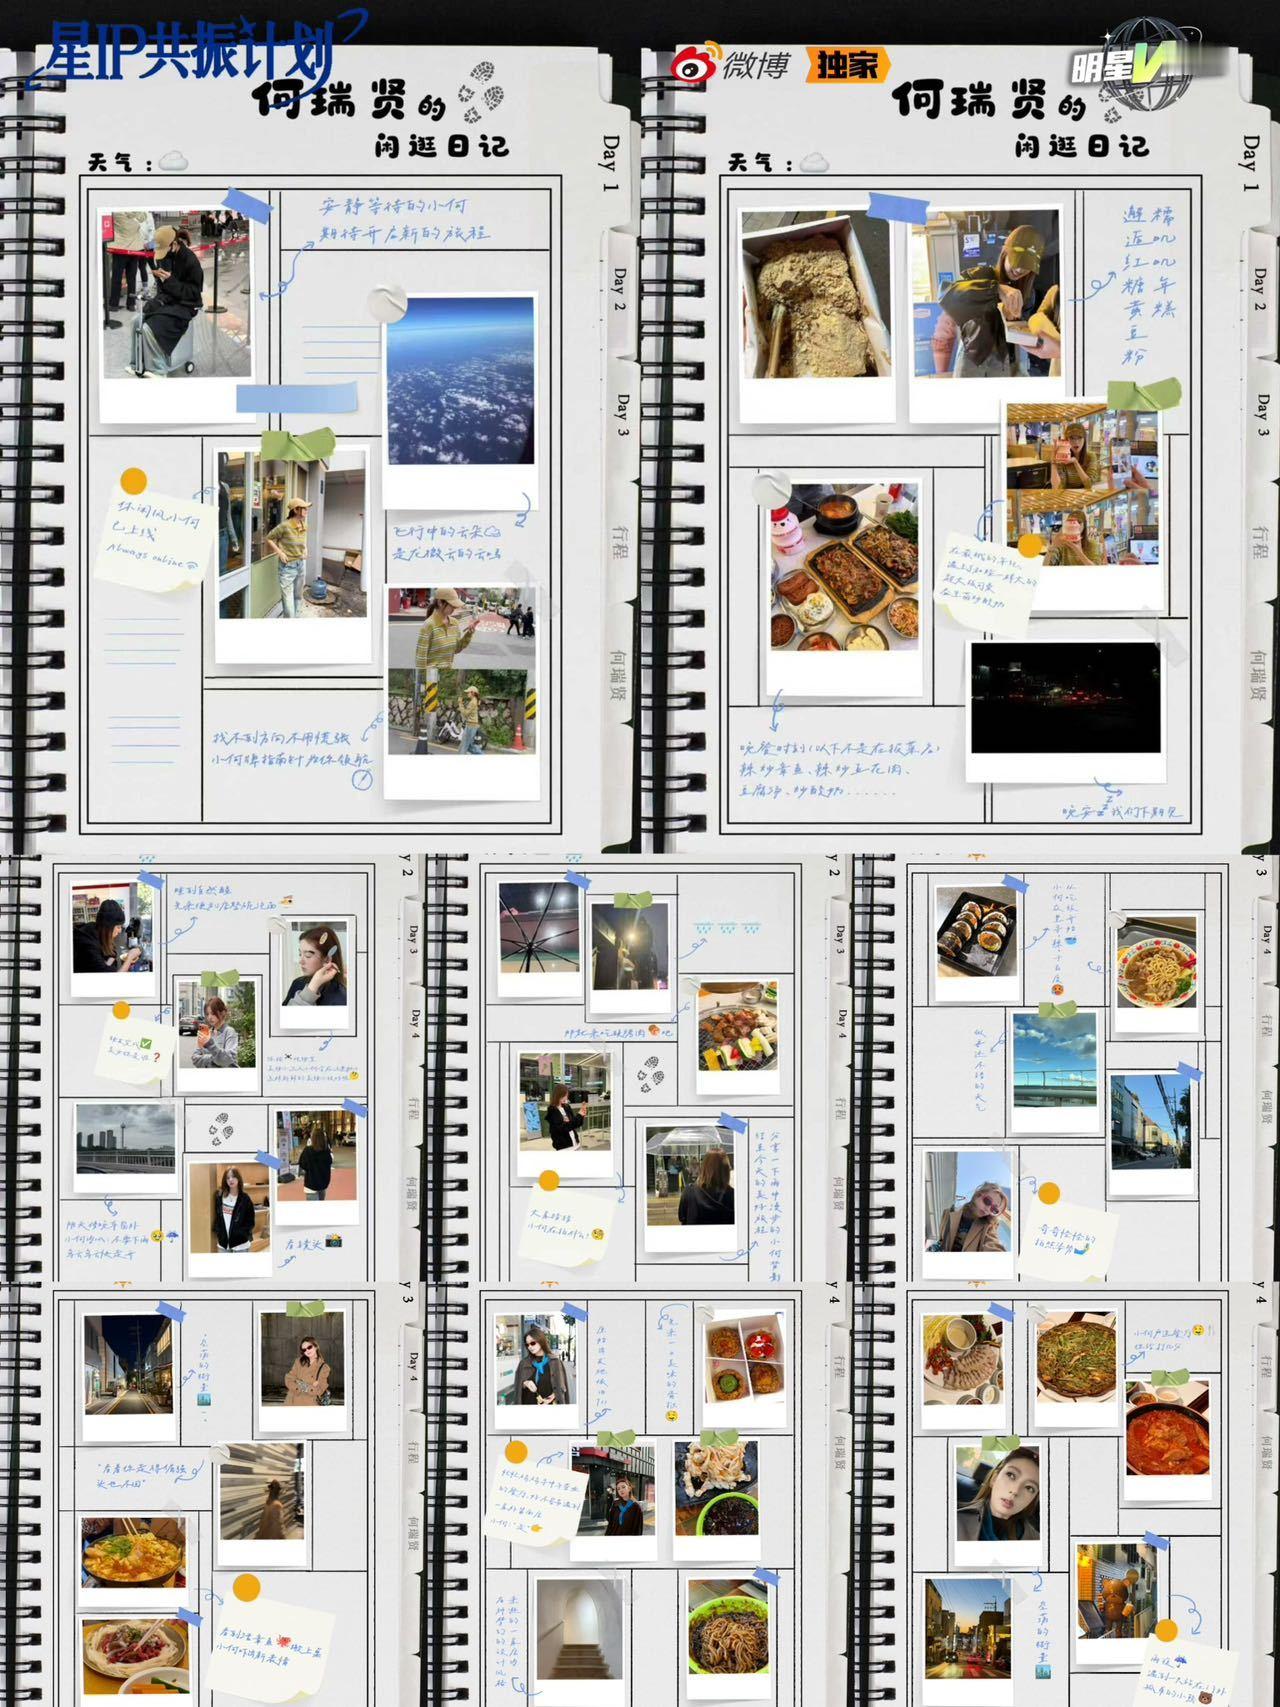Open the grilled skewers photo
This screenshot has width=1280, height=1707.
tap(738, 1036)
